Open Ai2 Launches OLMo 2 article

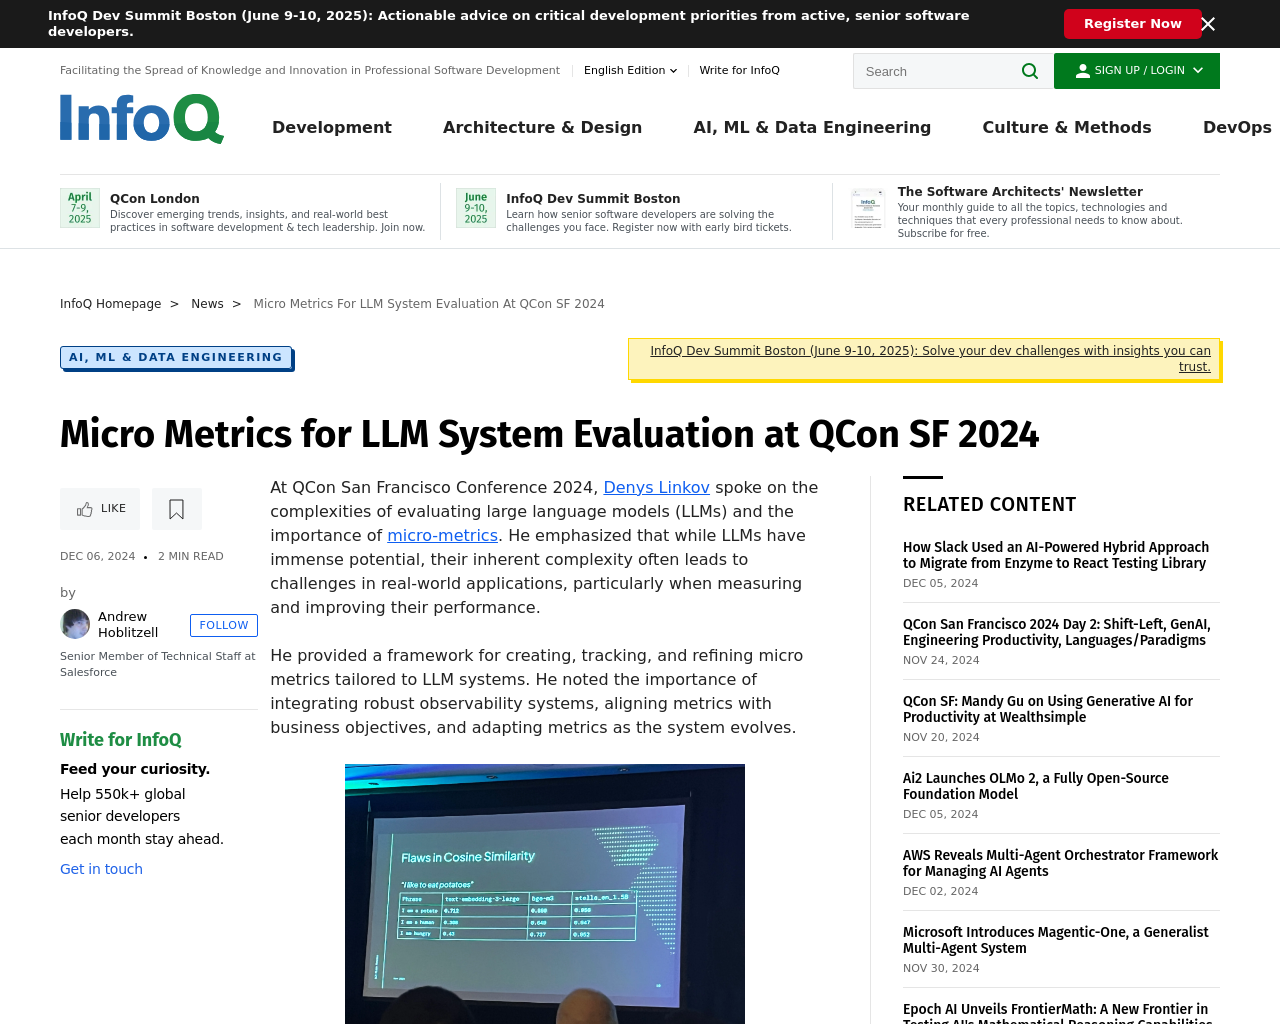coord(1036,786)
